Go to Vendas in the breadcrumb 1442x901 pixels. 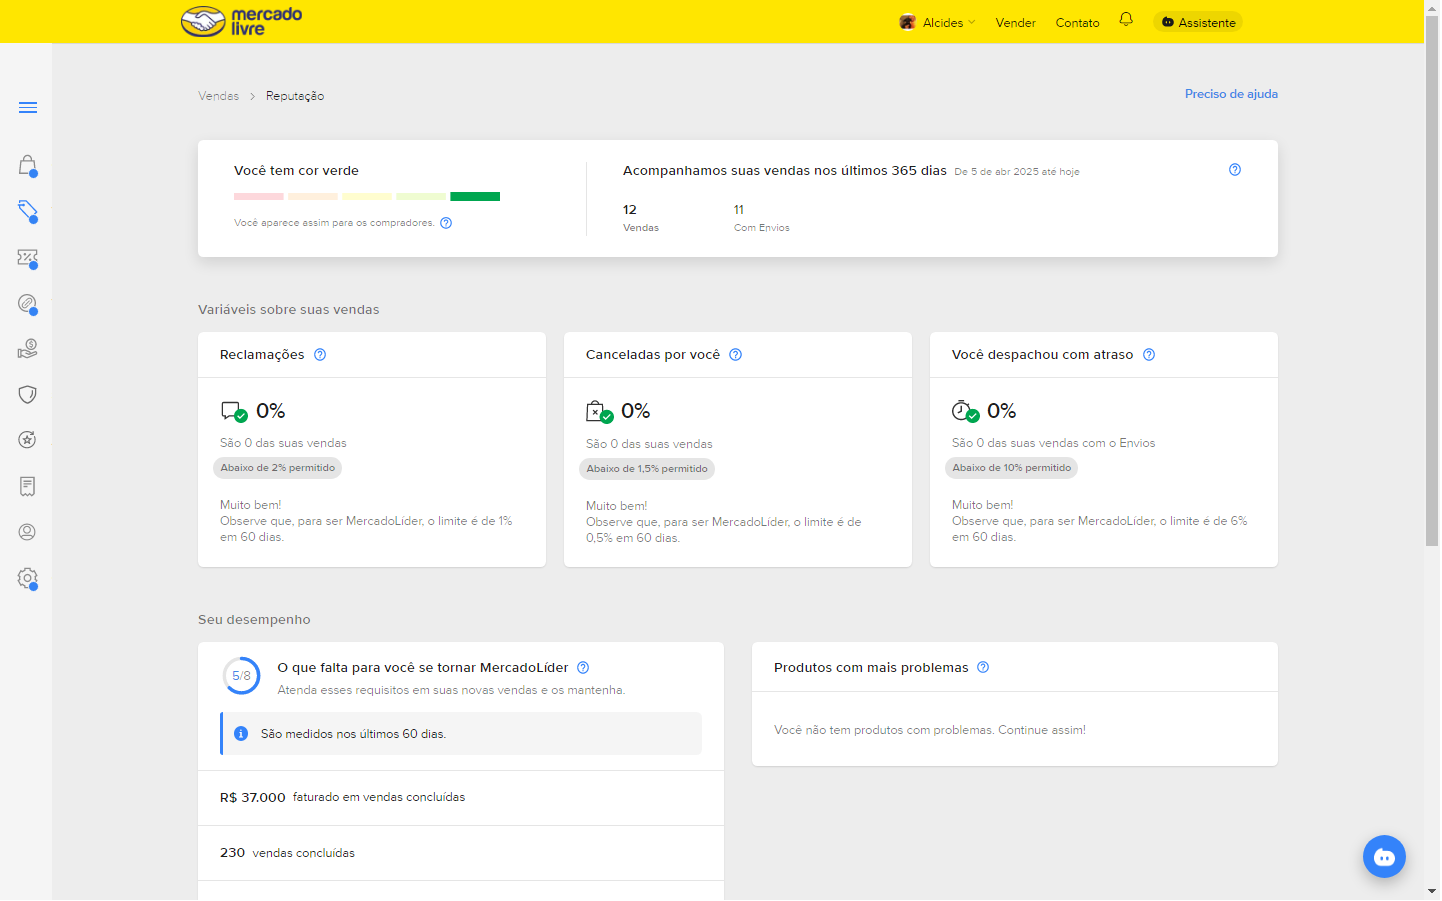tap(218, 96)
